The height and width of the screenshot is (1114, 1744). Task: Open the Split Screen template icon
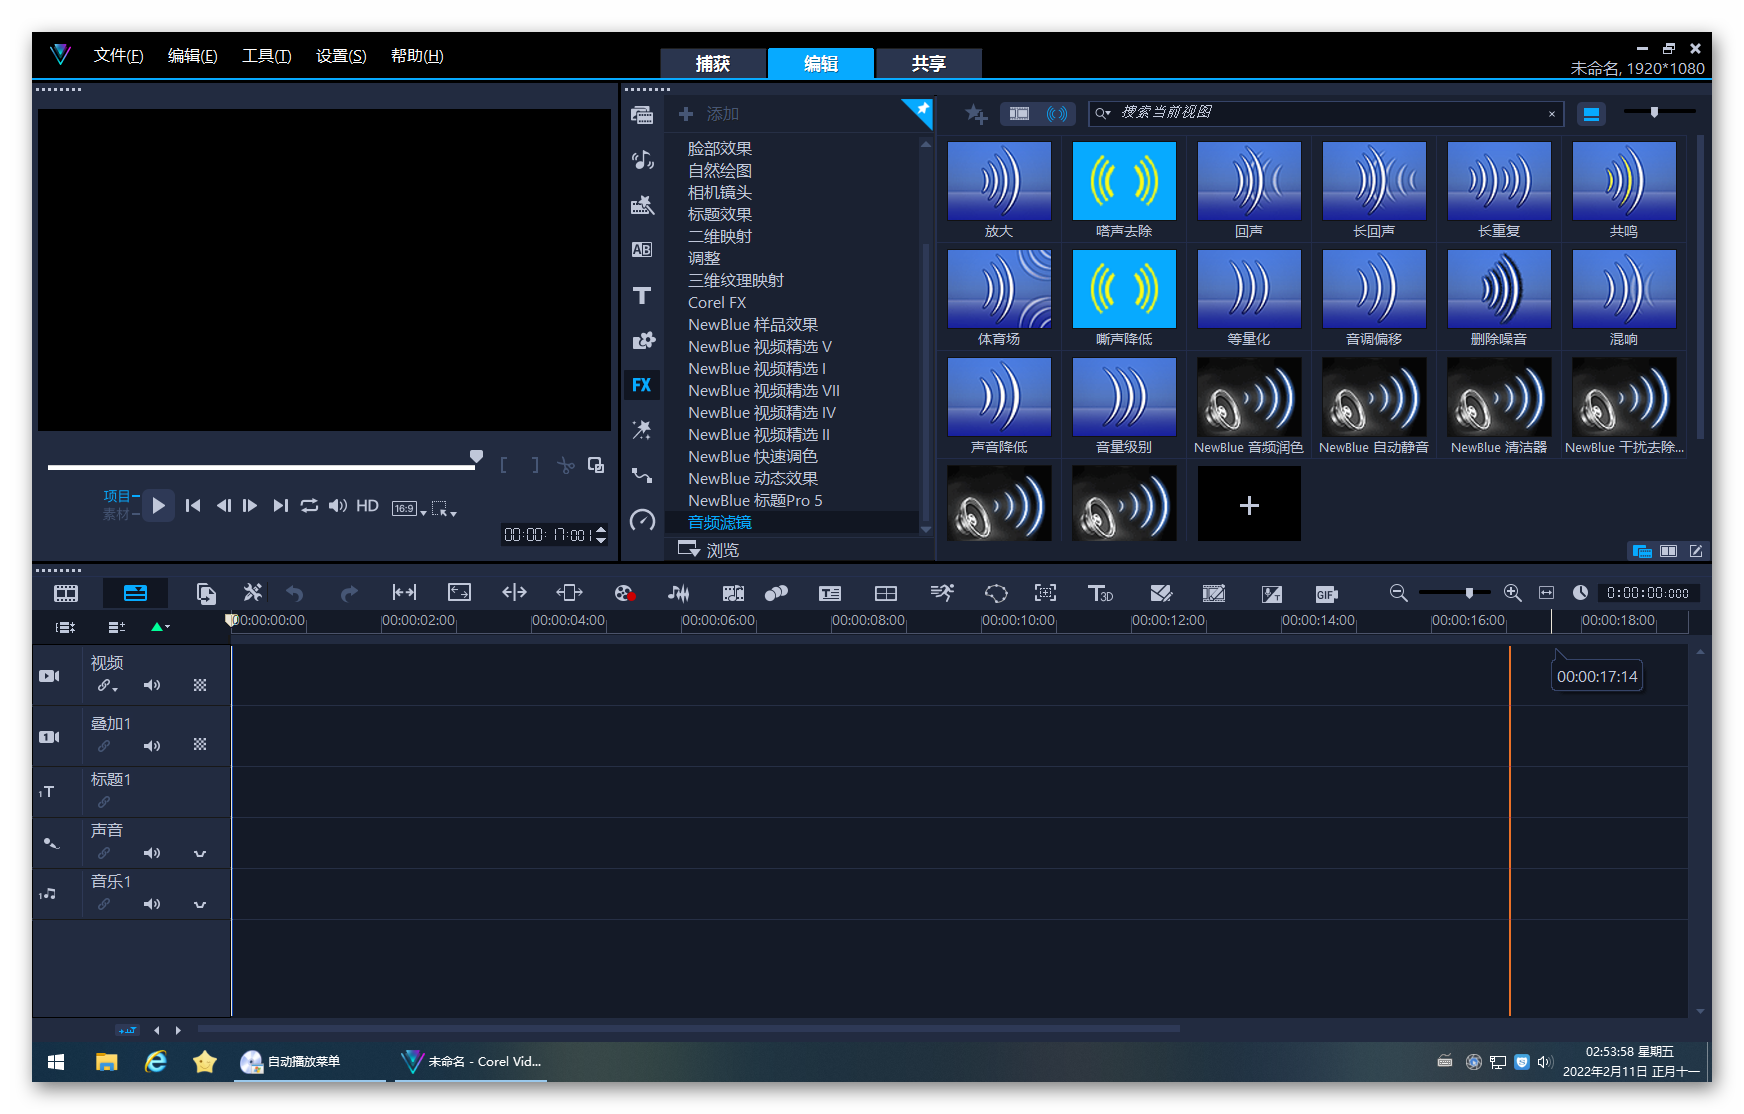pos(886,593)
